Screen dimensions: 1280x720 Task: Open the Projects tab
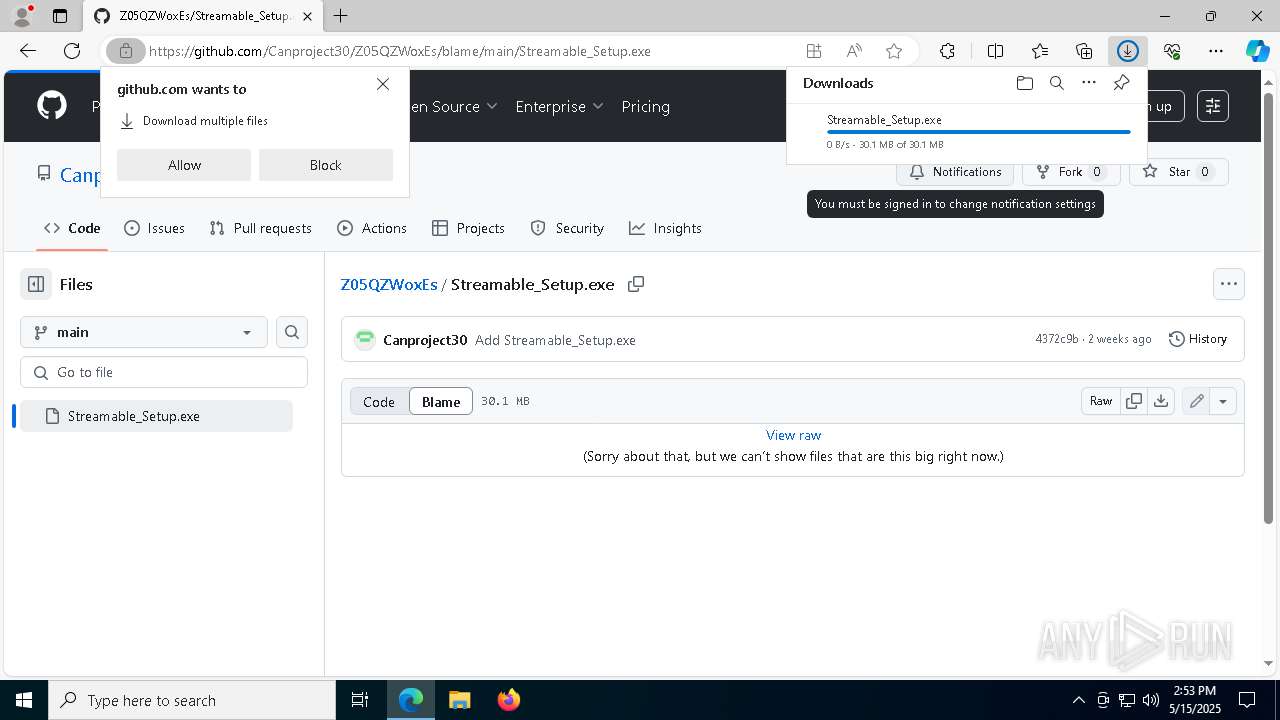coord(468,228)
